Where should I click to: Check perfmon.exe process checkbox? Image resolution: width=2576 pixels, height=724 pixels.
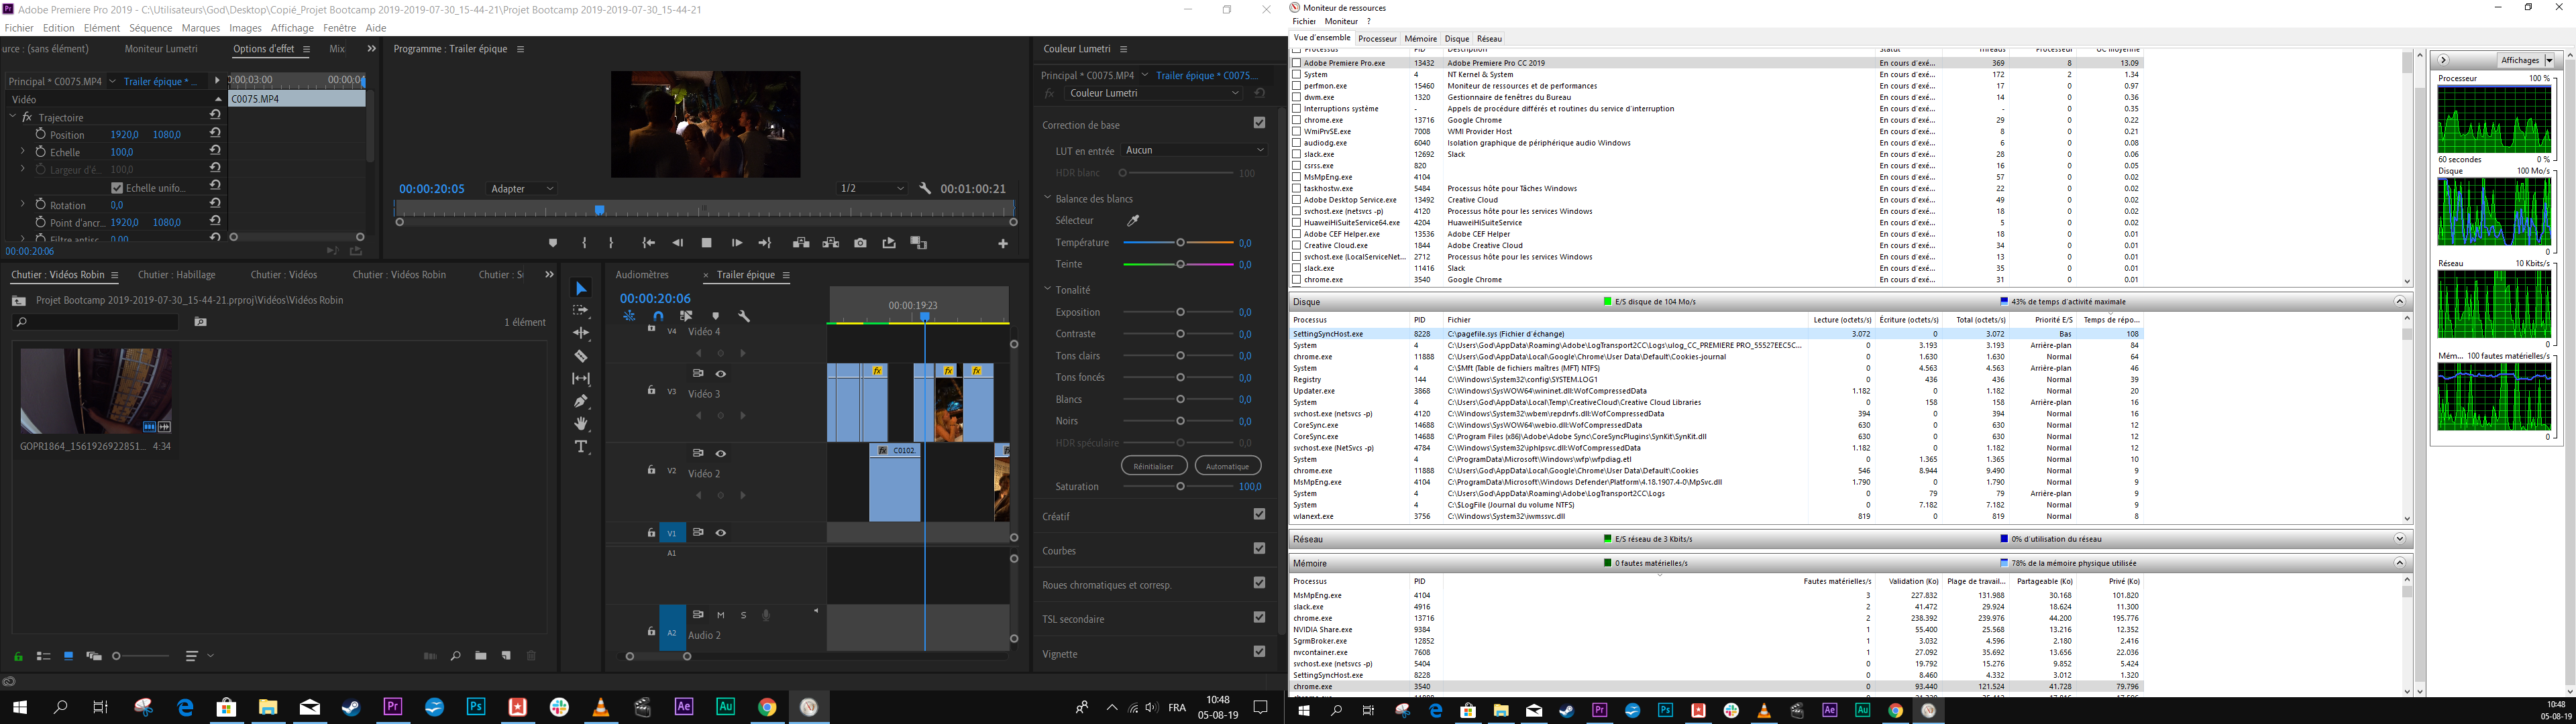click(1297, 86)
